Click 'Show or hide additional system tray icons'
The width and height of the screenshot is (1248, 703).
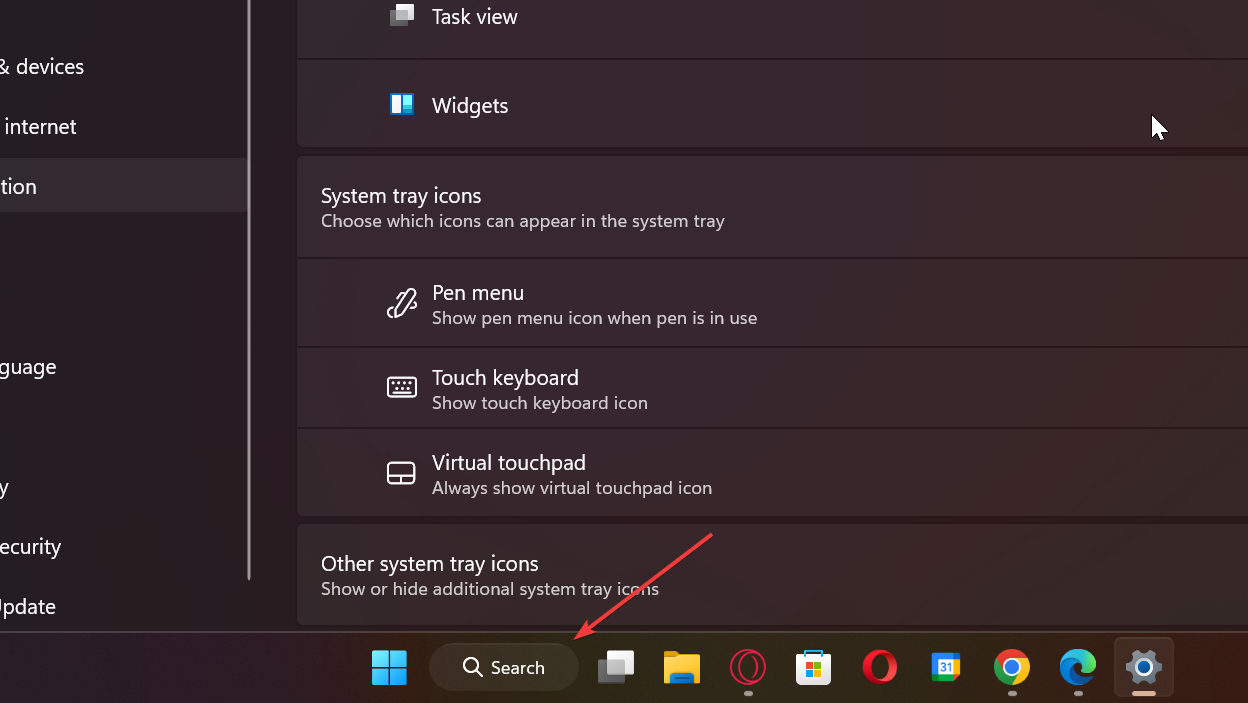pos(490,589)
